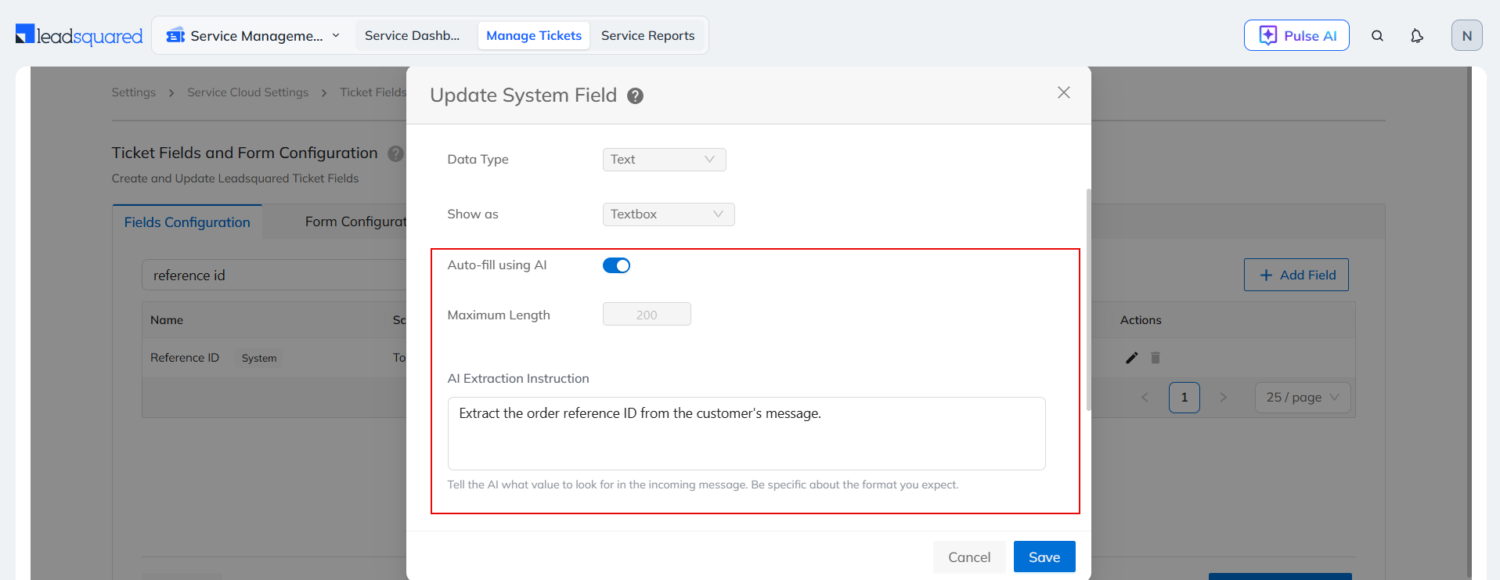The image size is (1500, 580).
Task: Select page 1 in pagination
Action: [1184, 397]
